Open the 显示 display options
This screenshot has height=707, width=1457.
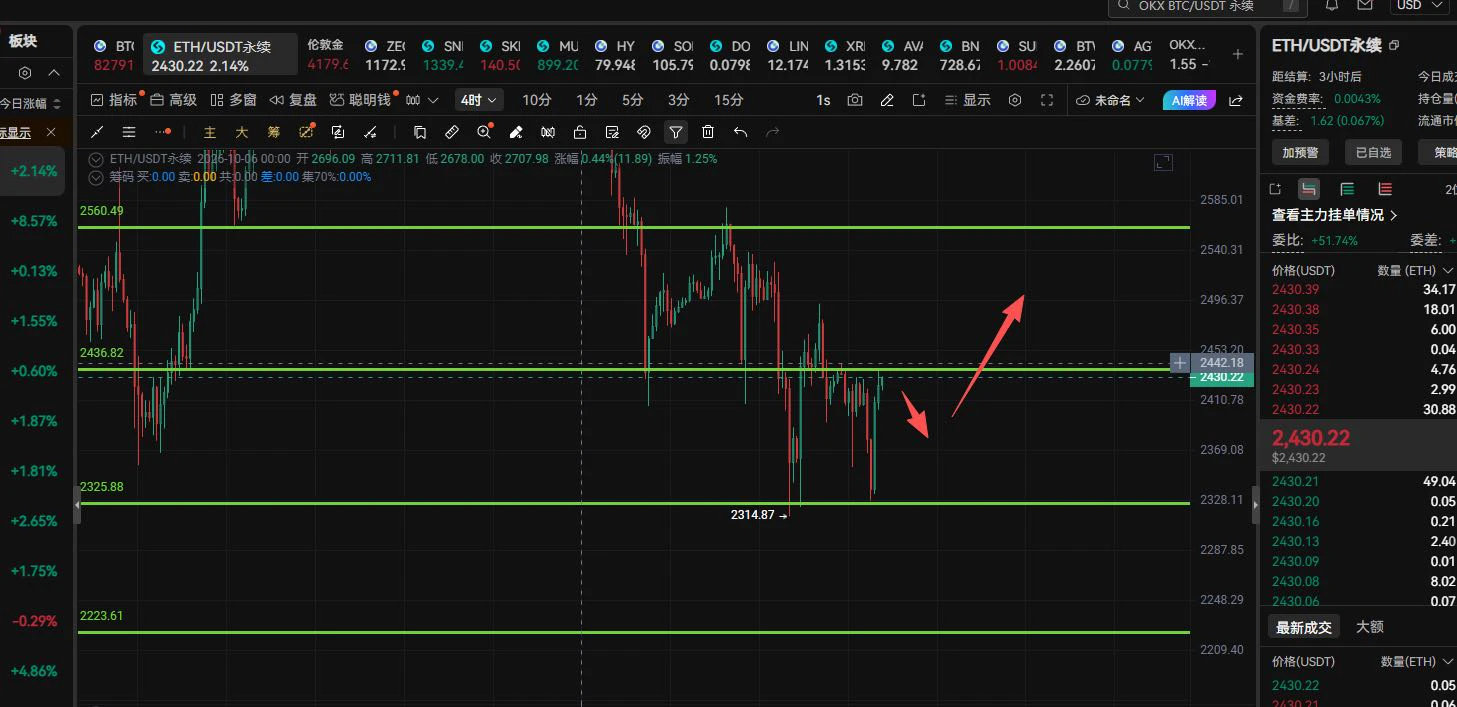tap(968, 100)
